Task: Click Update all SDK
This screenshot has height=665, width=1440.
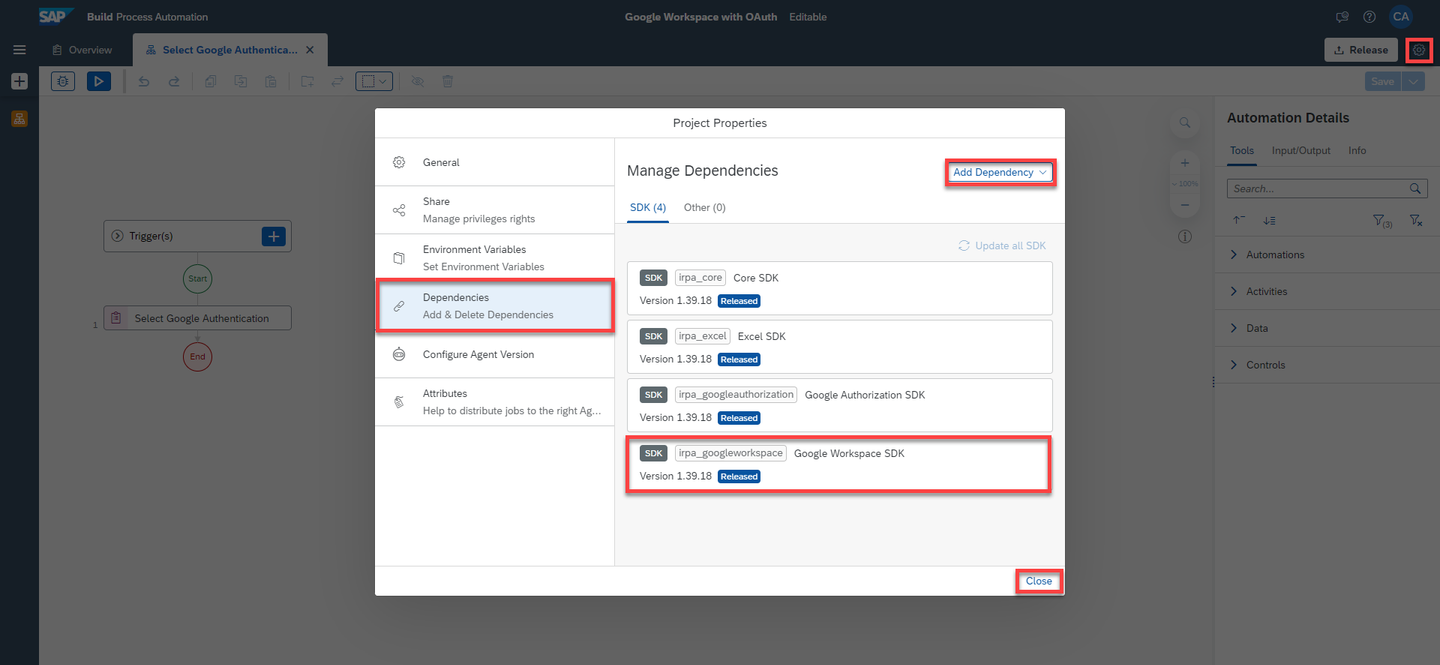Action: [1002, 245]
